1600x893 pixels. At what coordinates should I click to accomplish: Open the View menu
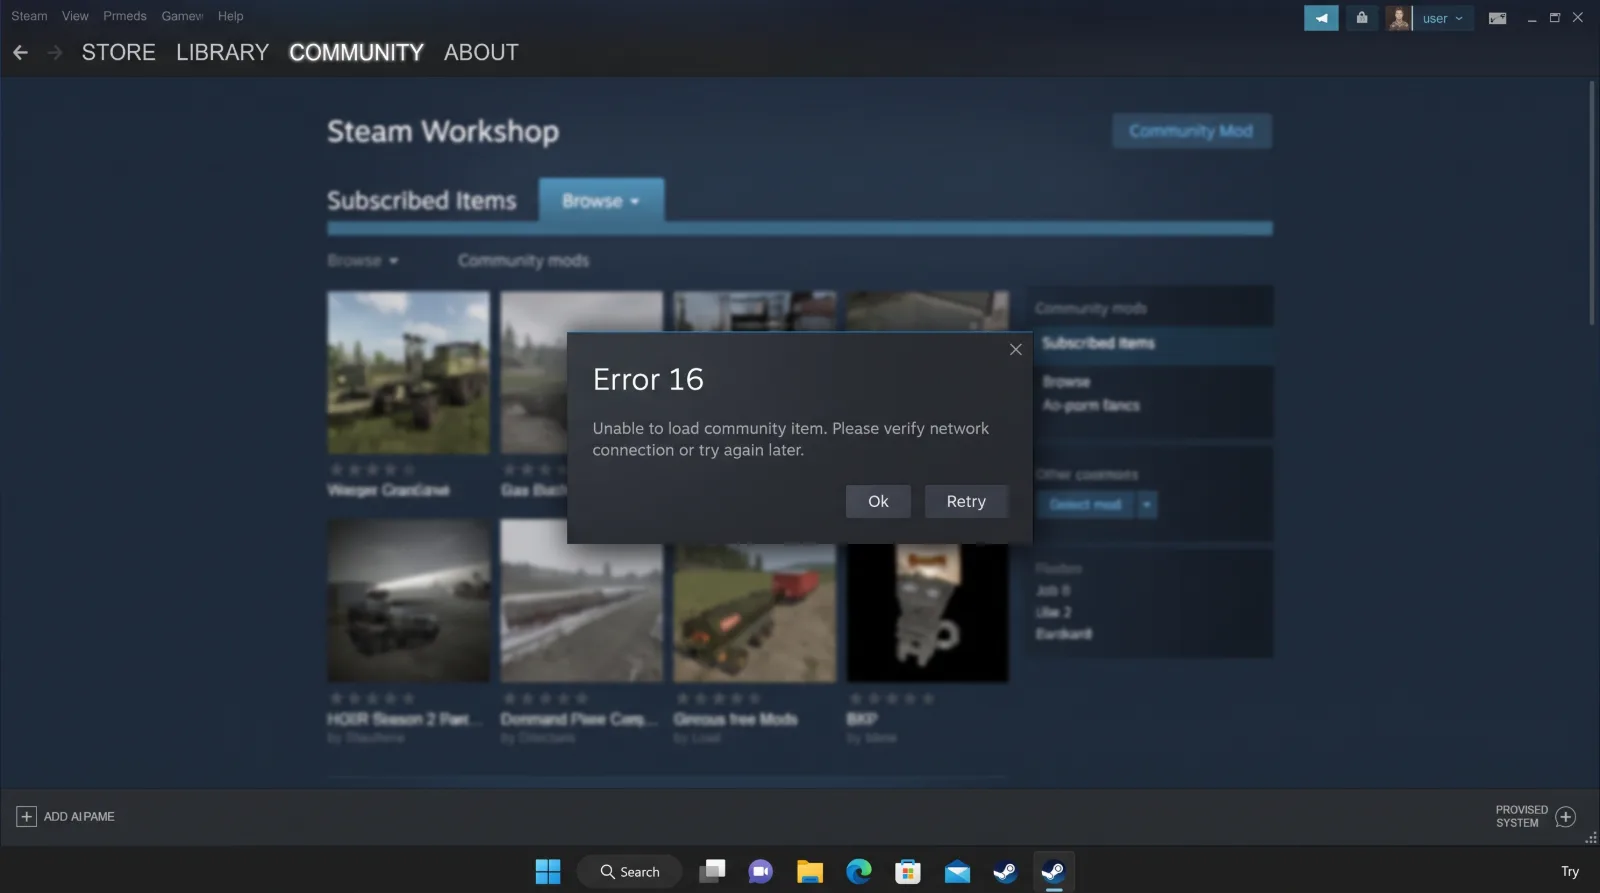(75, 16)
